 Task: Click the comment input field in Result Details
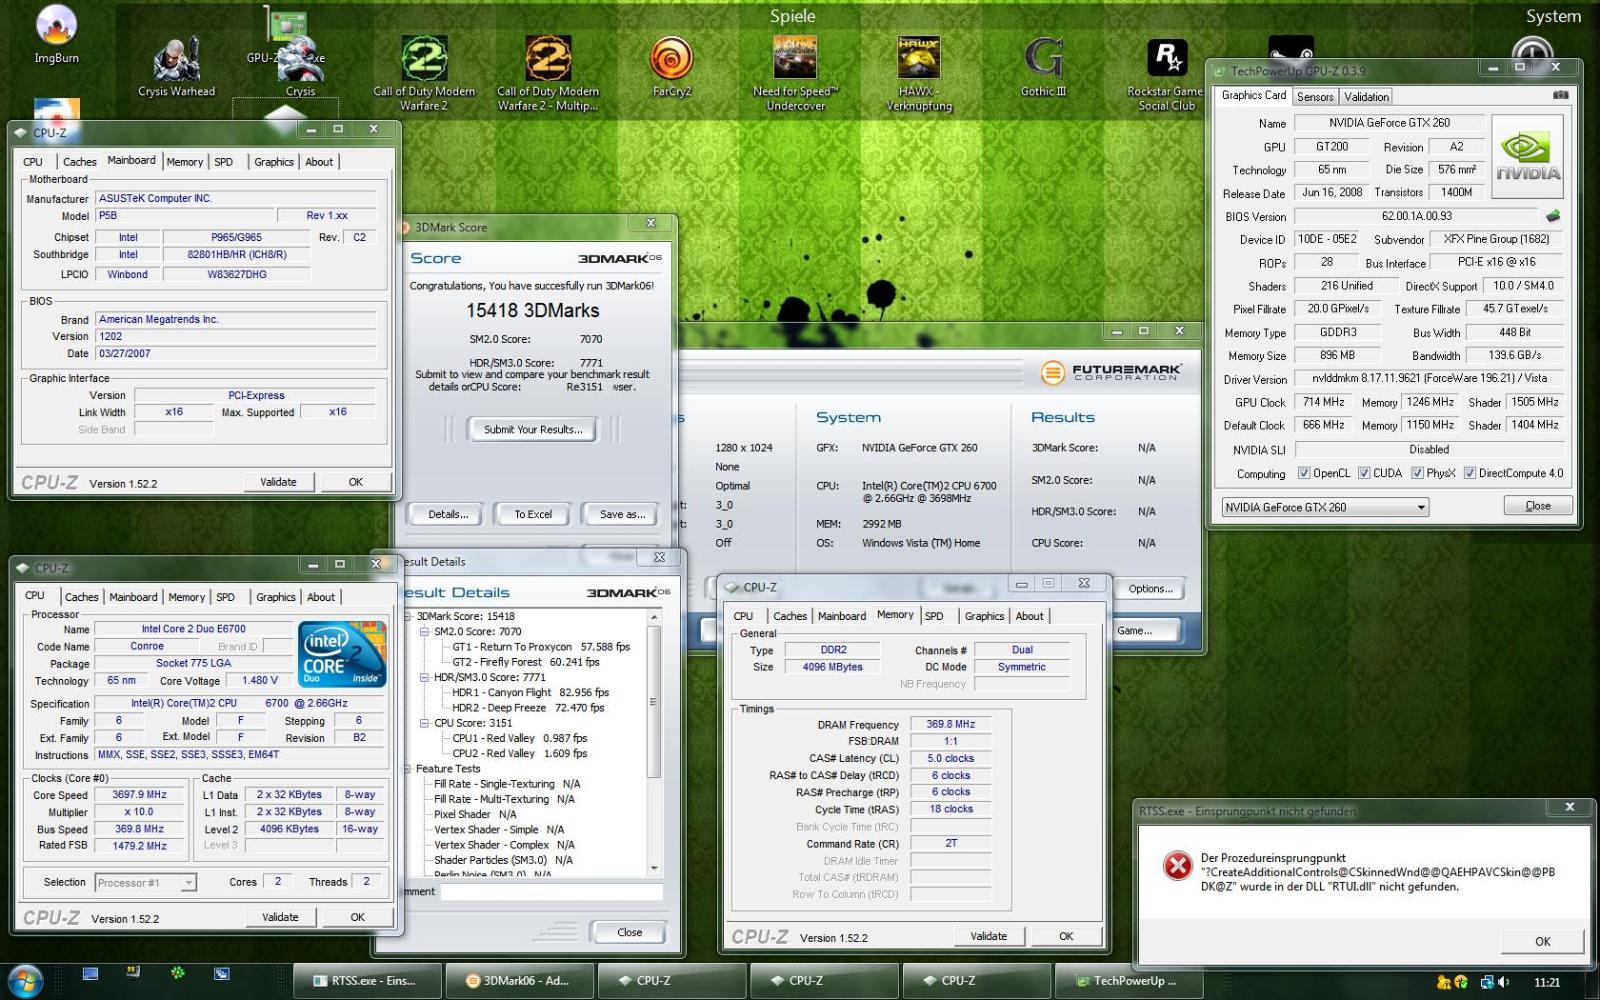[x=551, y=892]
